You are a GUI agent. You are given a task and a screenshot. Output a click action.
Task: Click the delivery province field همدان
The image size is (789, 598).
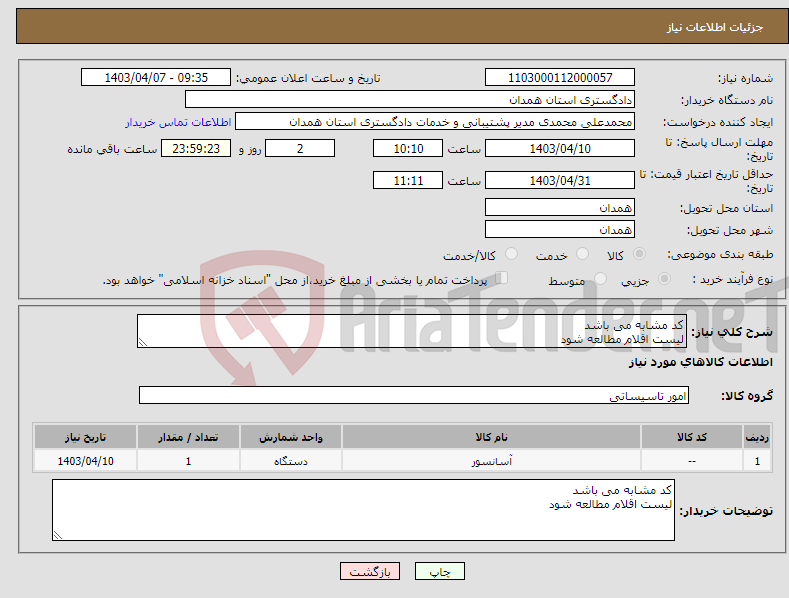pos(560,207)
